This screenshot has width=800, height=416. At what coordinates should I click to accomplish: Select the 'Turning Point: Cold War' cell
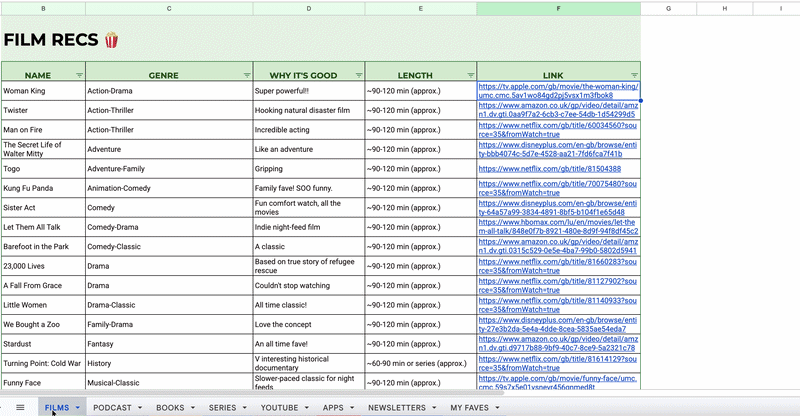[x=43, y=363]
